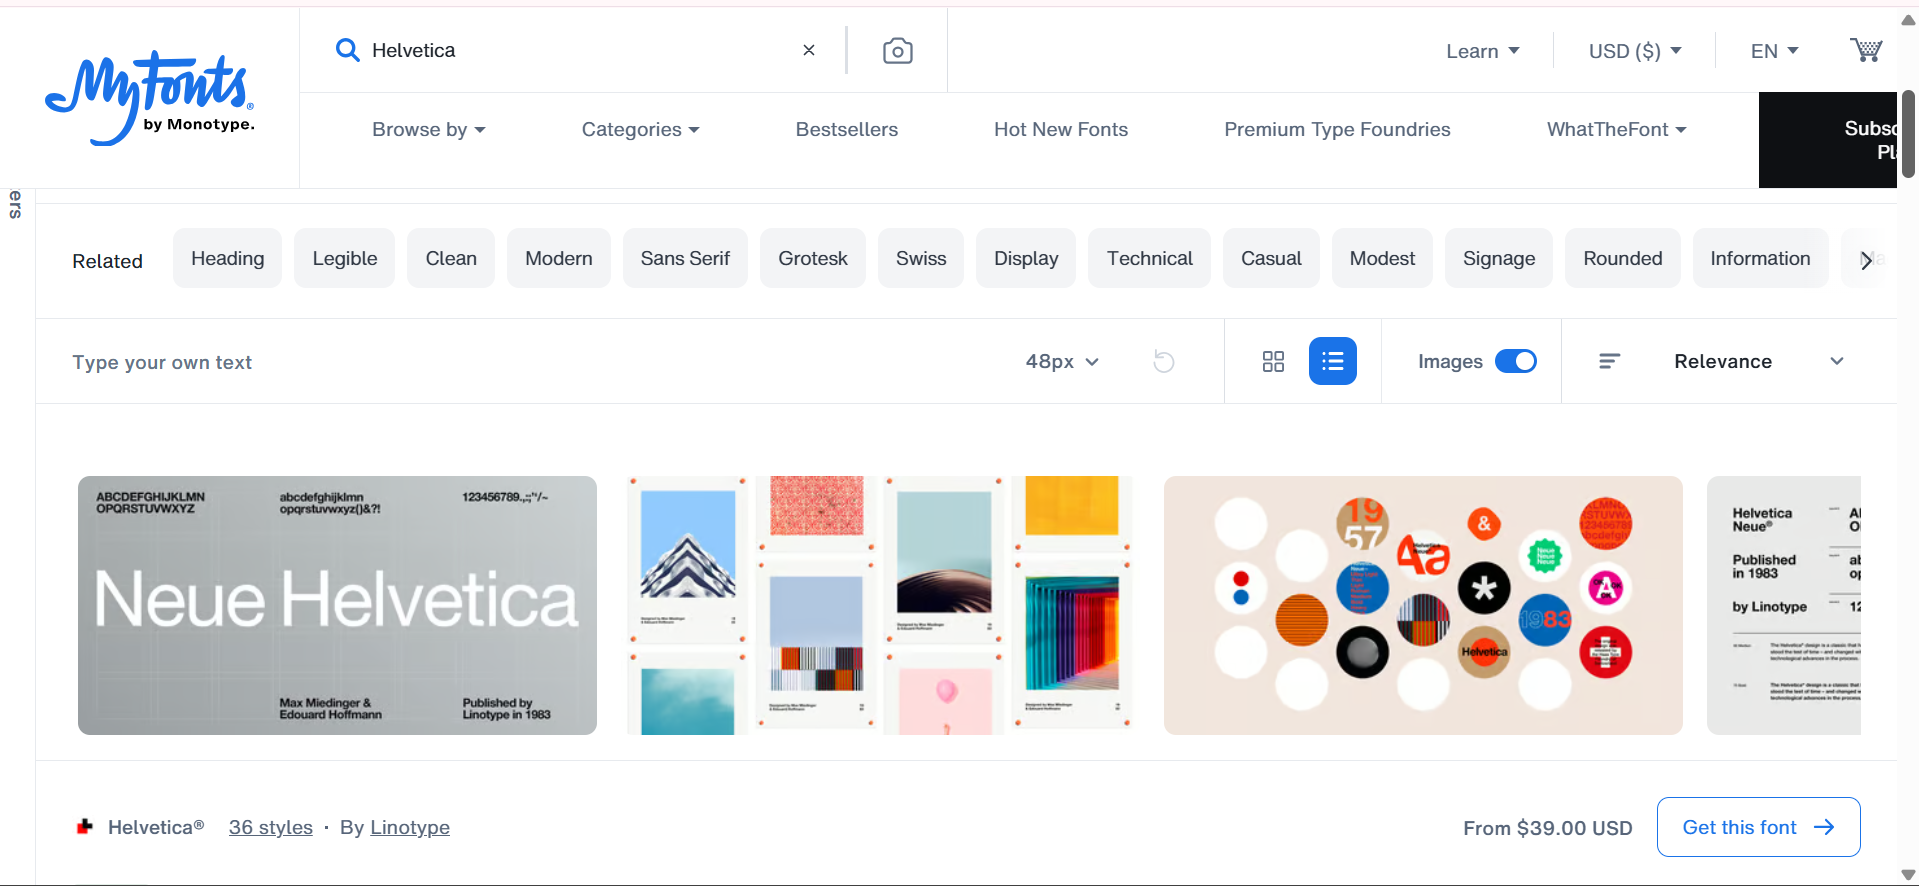Open the Helvetica Neue info specimen image
1919x886 pixels.
[x=1784, y=605]
